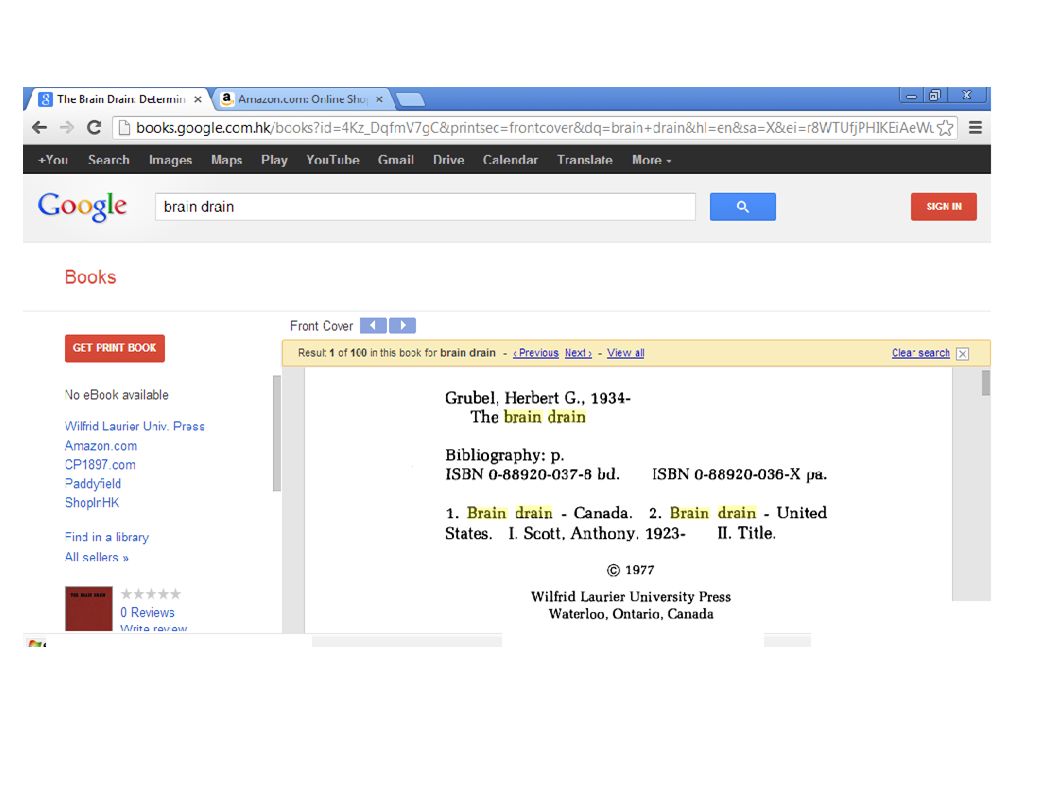
Task: Open the Amazon.com seller link
Action: pos(101,446)
